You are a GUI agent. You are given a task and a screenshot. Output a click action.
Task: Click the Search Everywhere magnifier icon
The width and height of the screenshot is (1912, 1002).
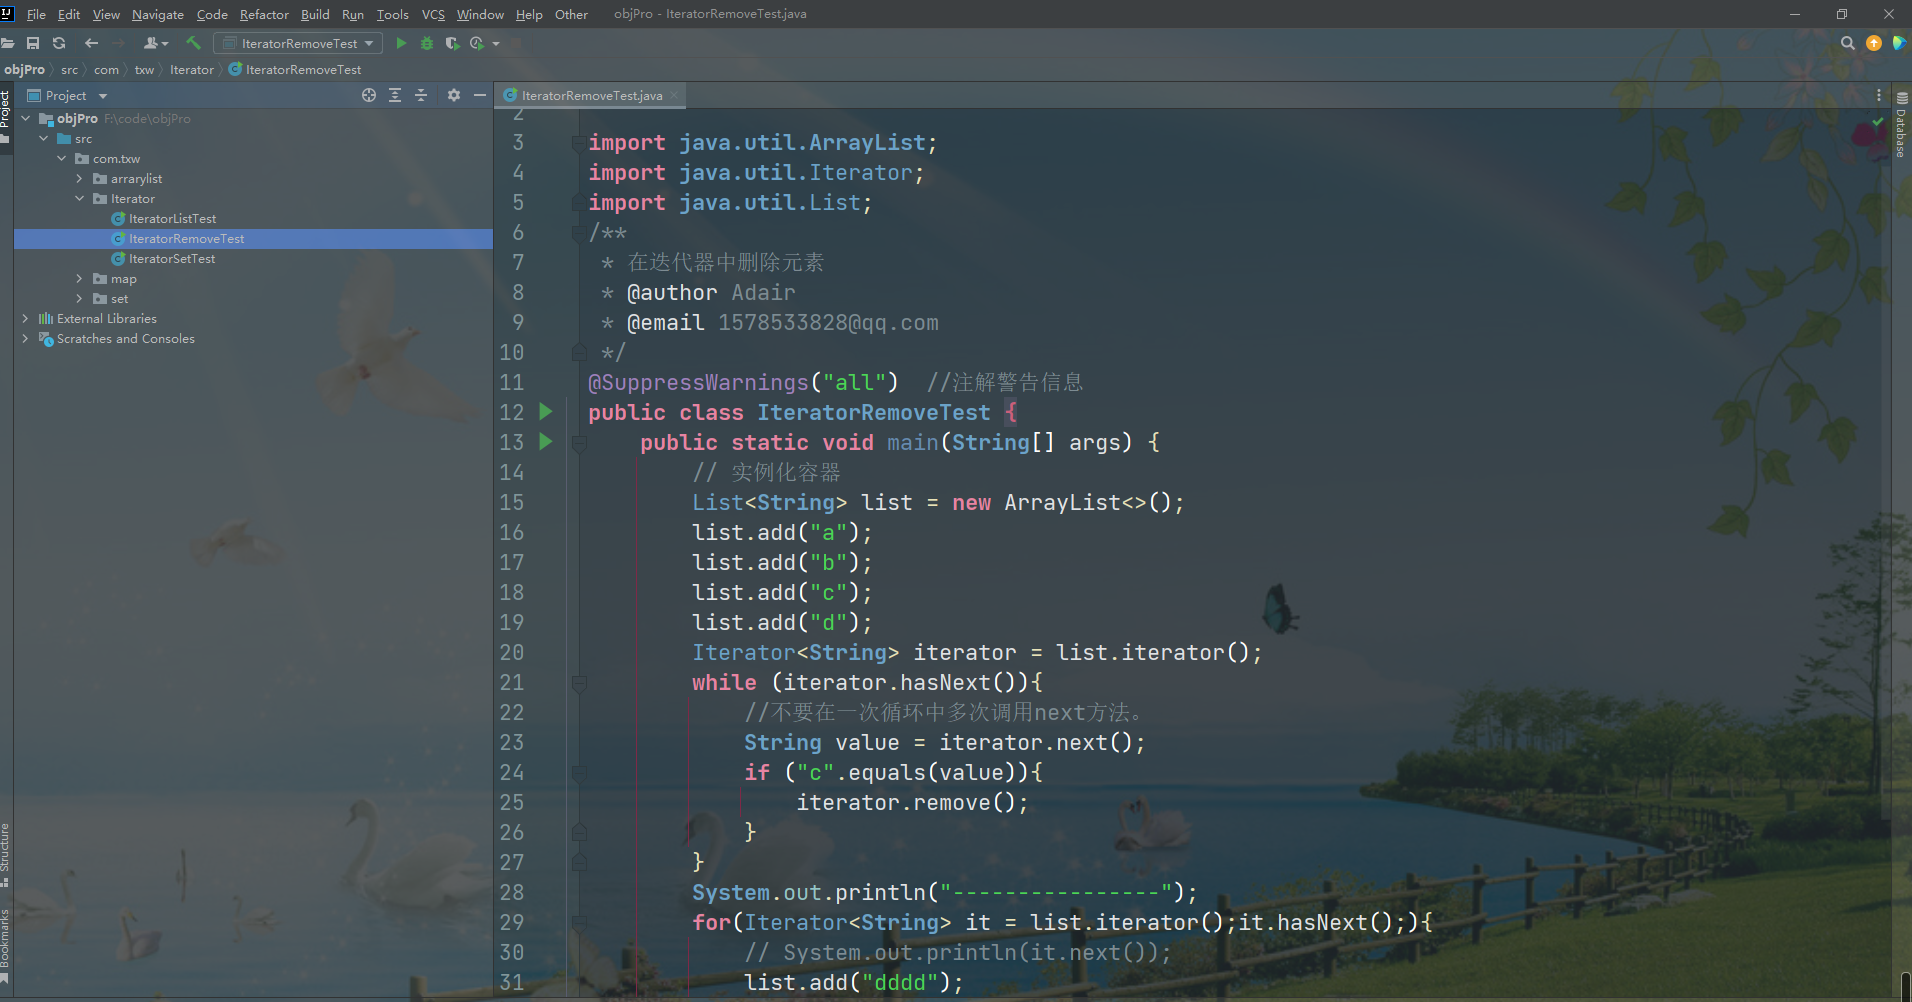pos(1848,43)
